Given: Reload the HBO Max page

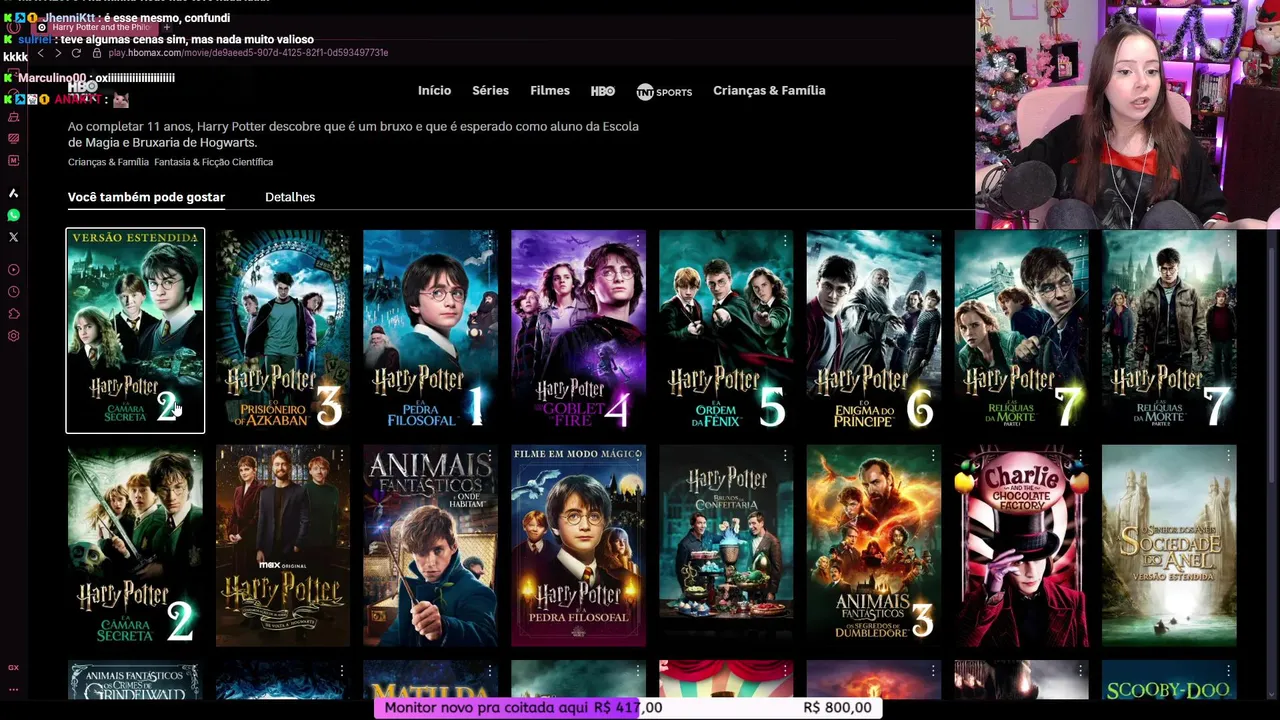Looking at the screenshot, I should coord(76,53).
